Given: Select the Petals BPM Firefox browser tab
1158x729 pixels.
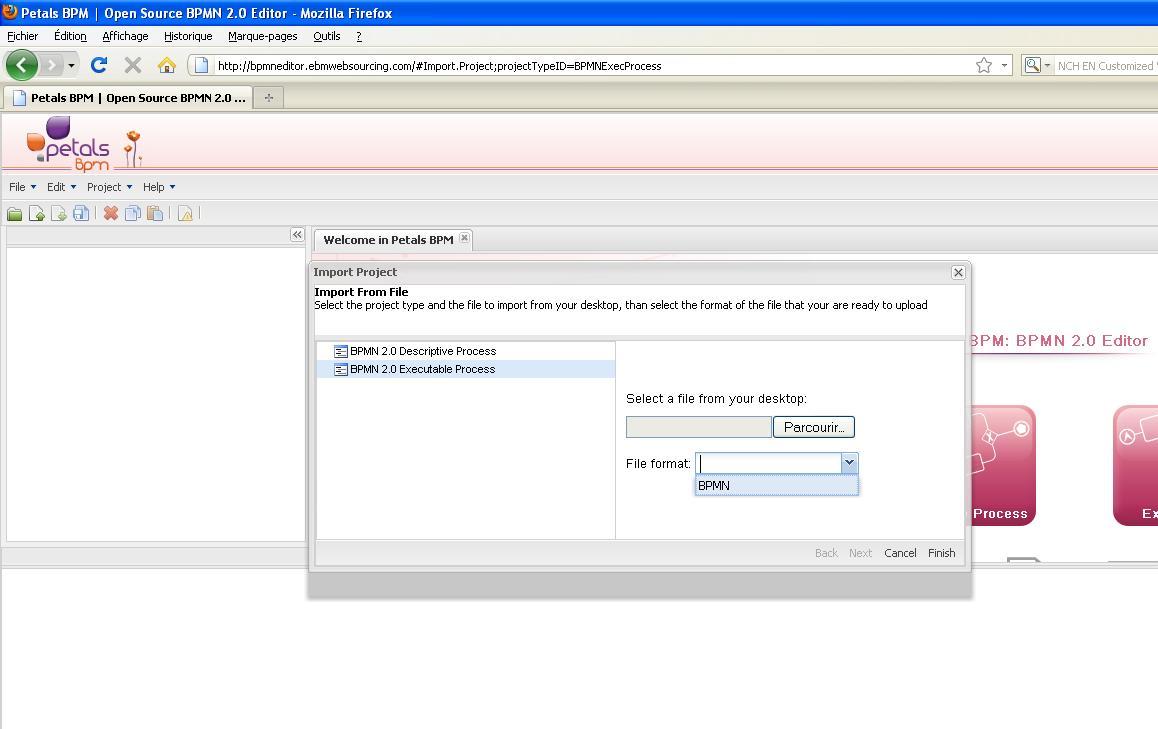Looking at the screenshot, I should (x=129, y=97).
